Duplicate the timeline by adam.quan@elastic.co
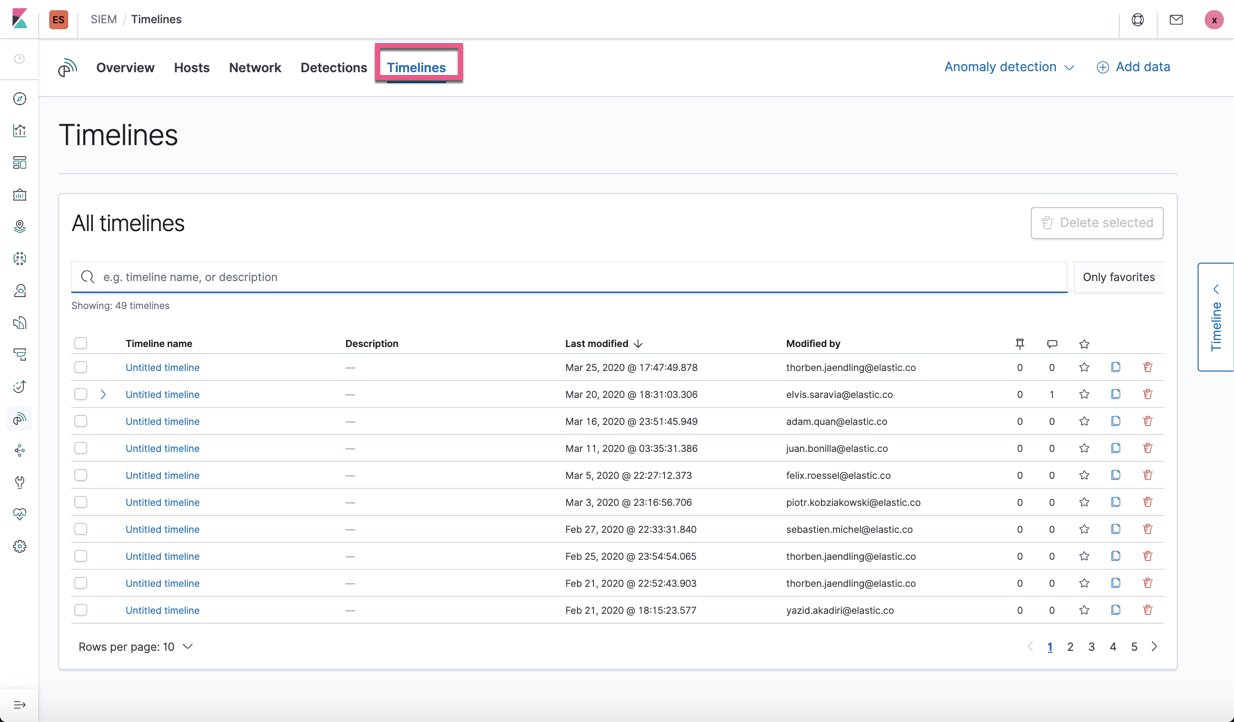The height and width of the screenshot is (722, 1234). tap(1116, 421)
